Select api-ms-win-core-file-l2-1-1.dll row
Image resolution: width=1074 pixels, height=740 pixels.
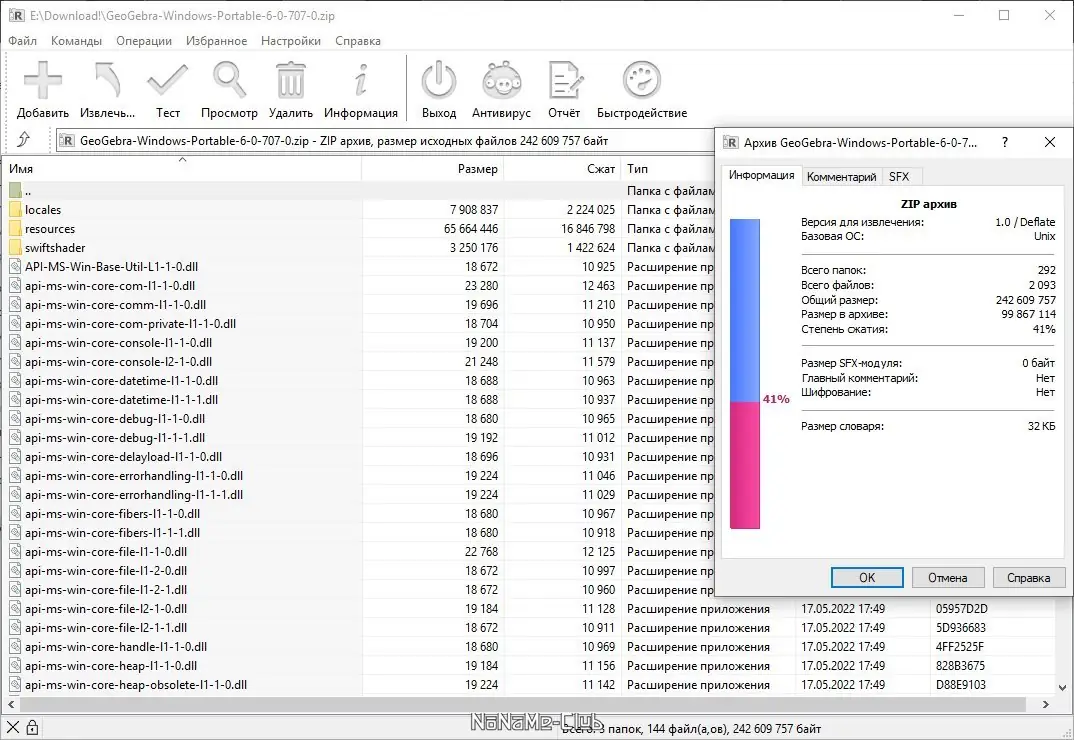point(531,628)
